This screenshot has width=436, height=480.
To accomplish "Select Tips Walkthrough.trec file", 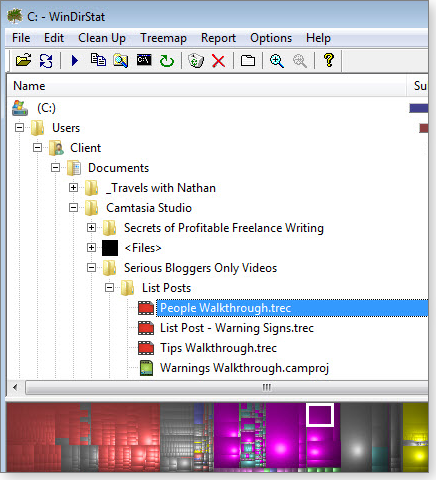I will (x=218, y=348).
